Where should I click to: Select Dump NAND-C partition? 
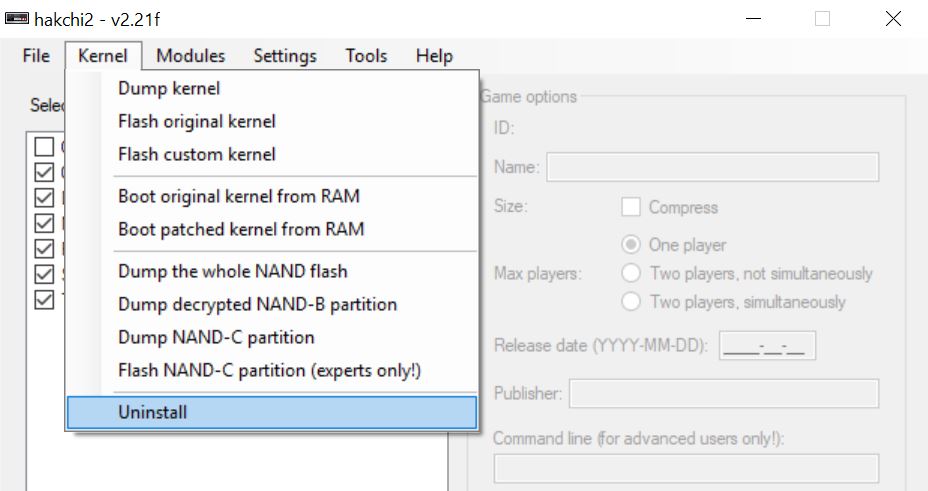coord(272,337)
